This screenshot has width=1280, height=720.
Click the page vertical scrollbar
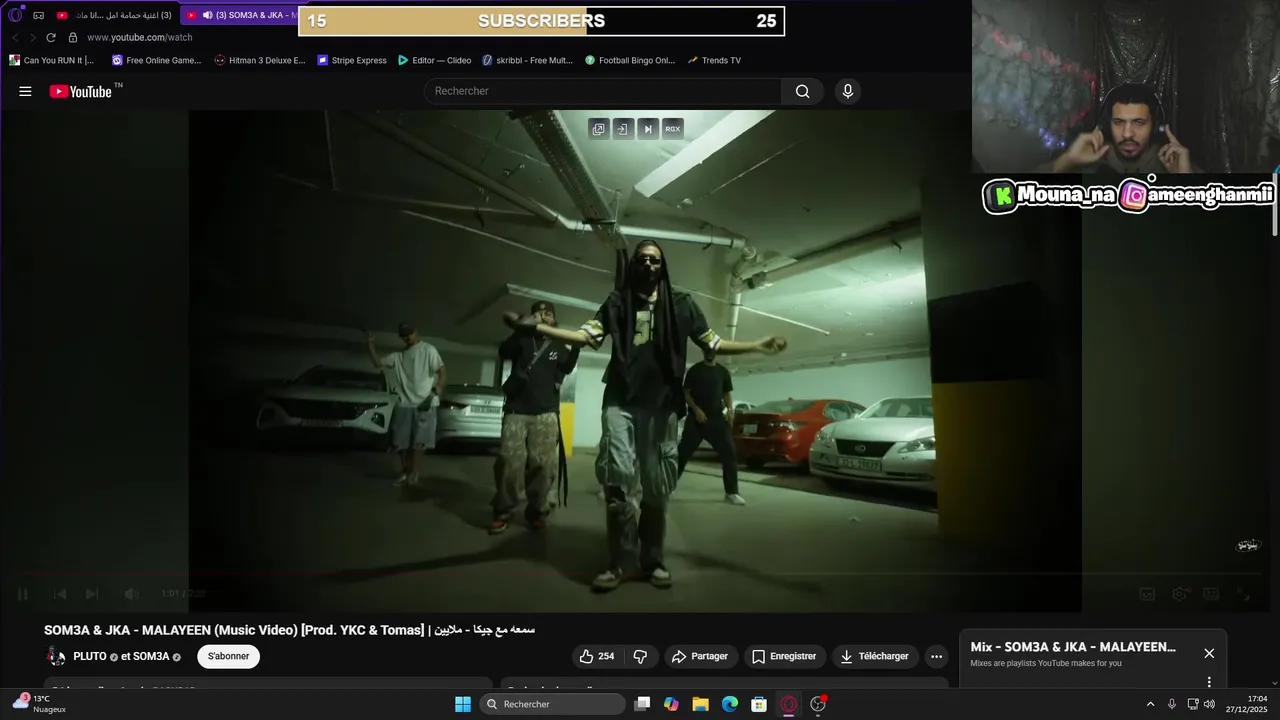pos(1275,207)
